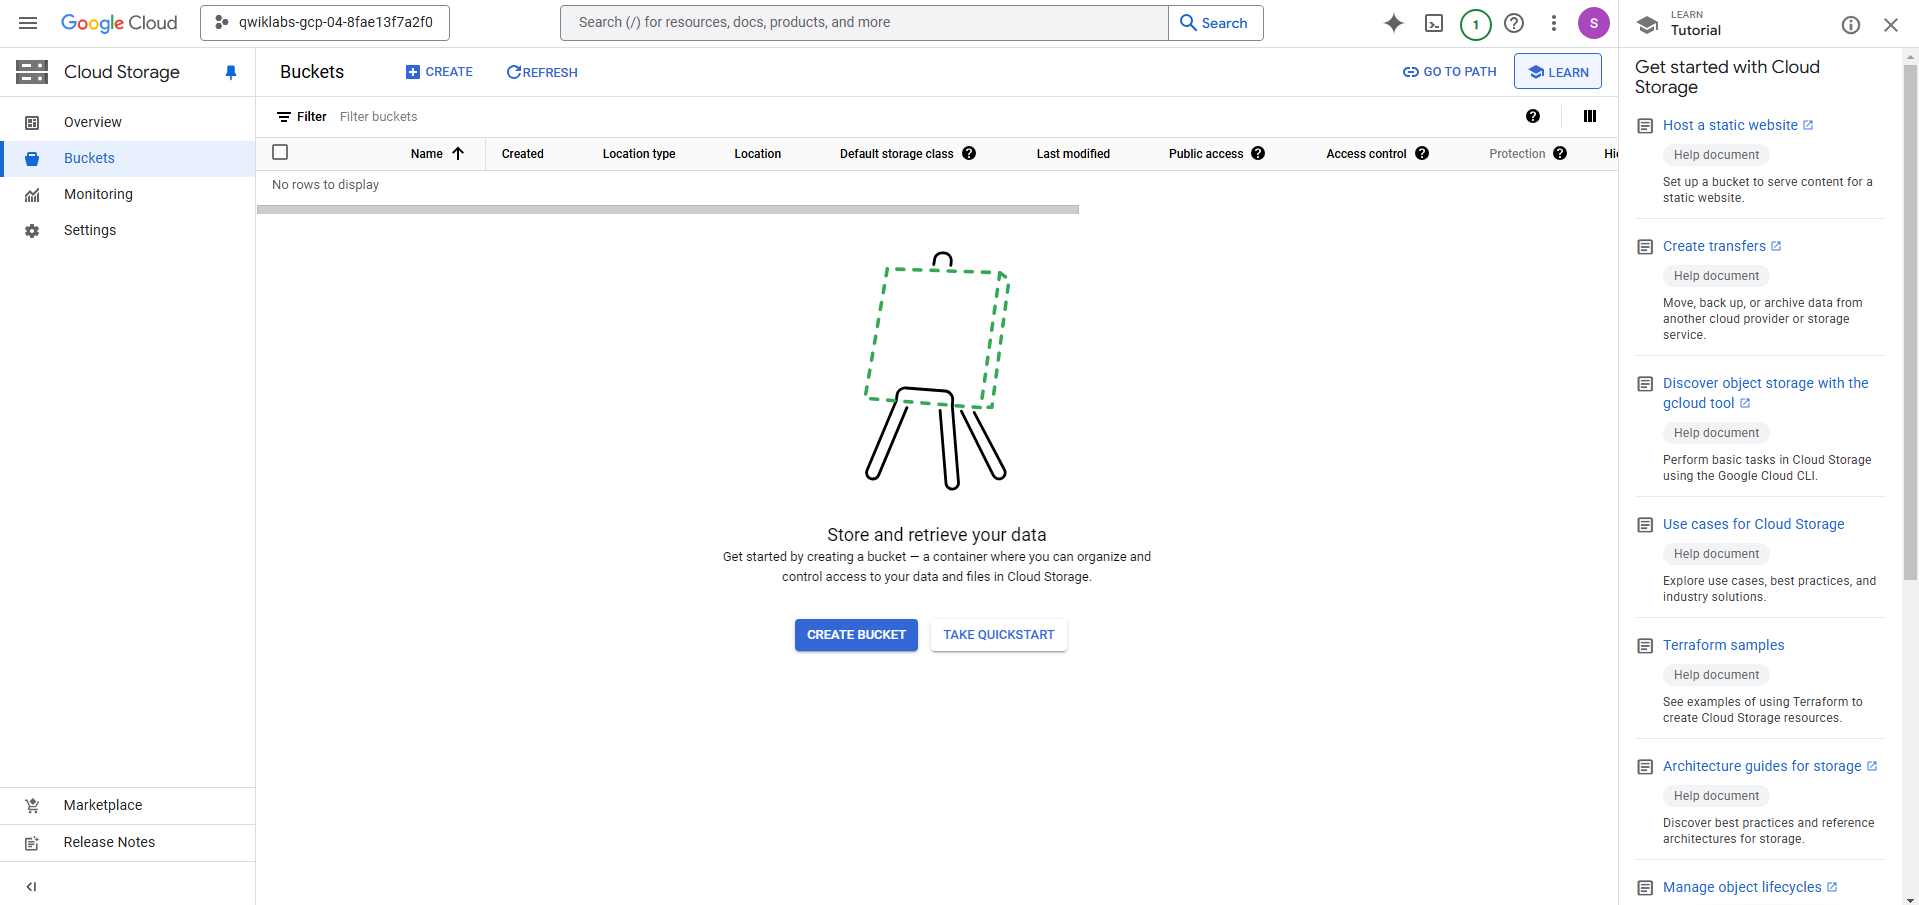Viewport: 1919px width, 905px height.
Task: Click the Last modified column header
Action: tap(1073, 154)
